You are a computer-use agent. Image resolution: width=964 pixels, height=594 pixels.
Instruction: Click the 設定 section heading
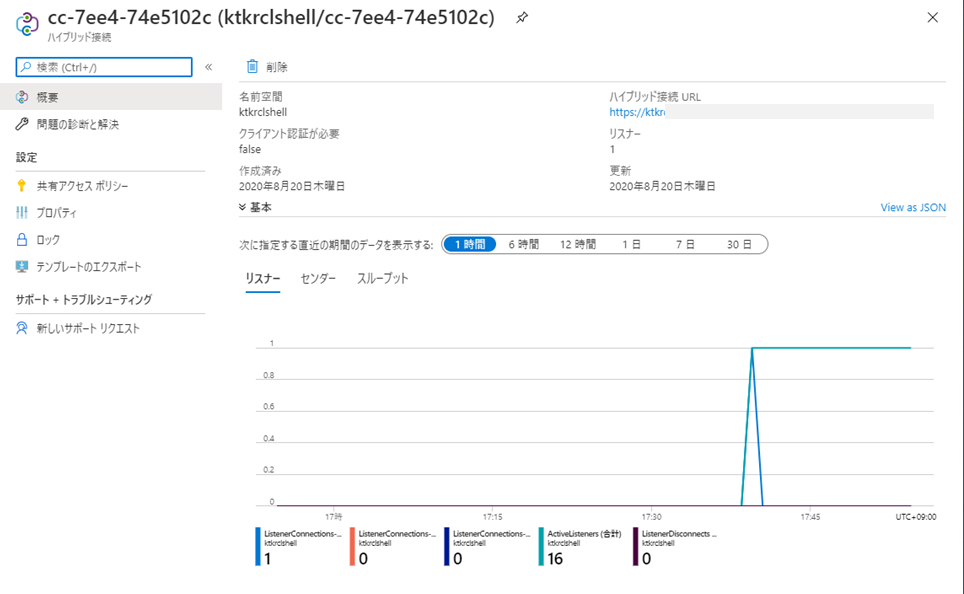click(x=26, y=157)
